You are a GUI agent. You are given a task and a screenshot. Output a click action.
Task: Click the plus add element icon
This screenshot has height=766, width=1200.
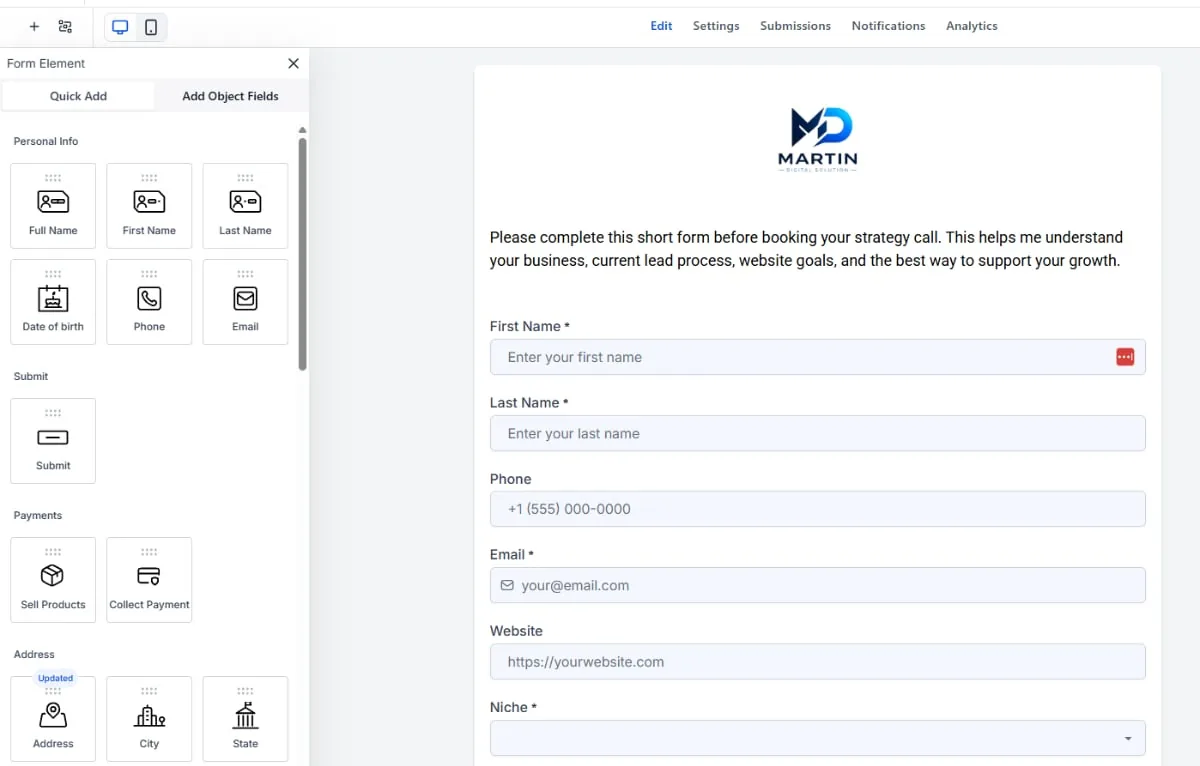(34, 27)
